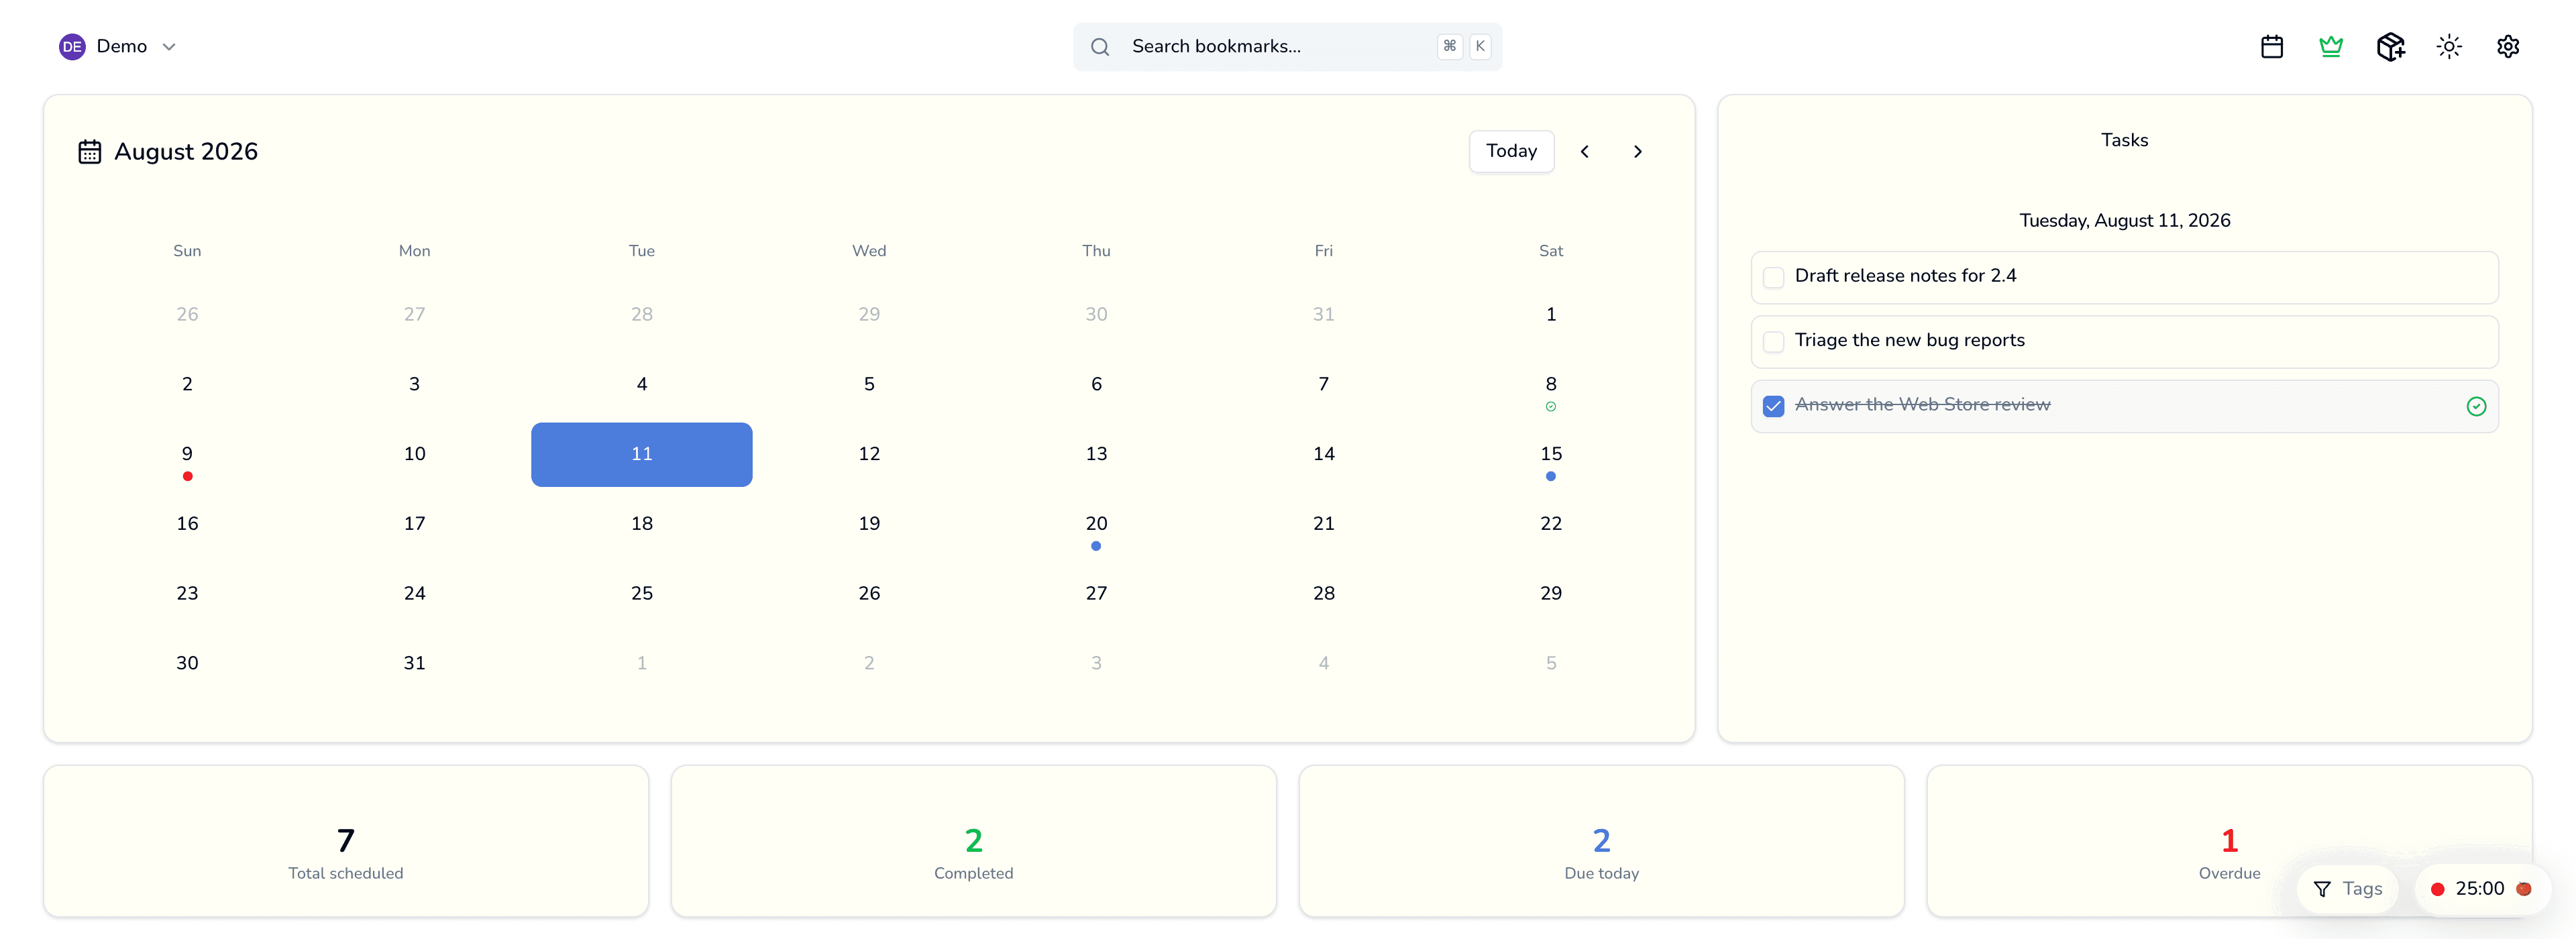
Task: Open the Total scheduled stat card
Action: (x=346, y=842)
